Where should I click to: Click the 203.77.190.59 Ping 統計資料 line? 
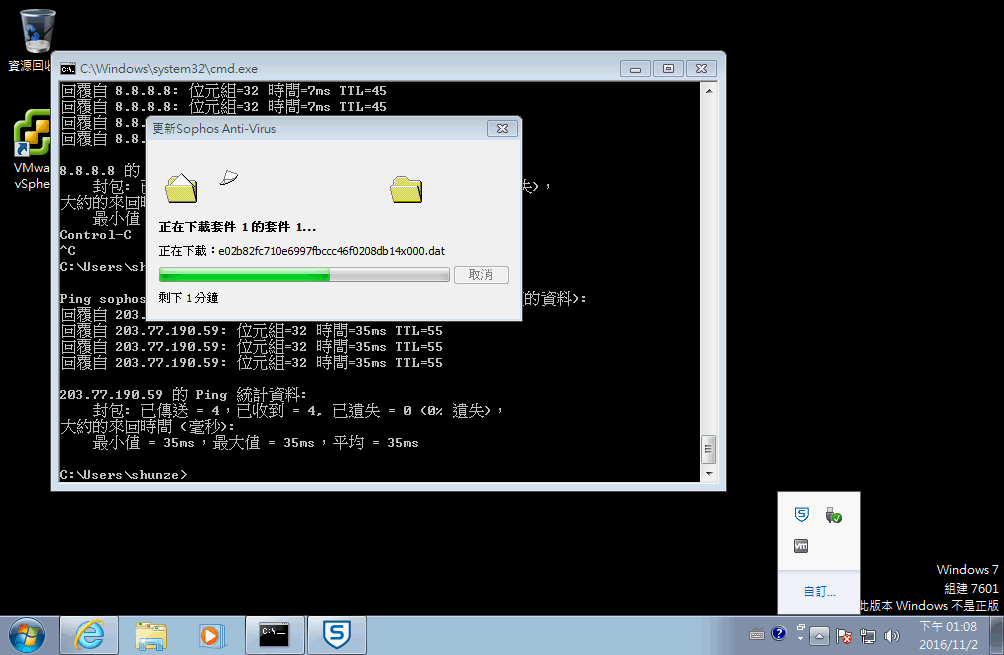183,394
